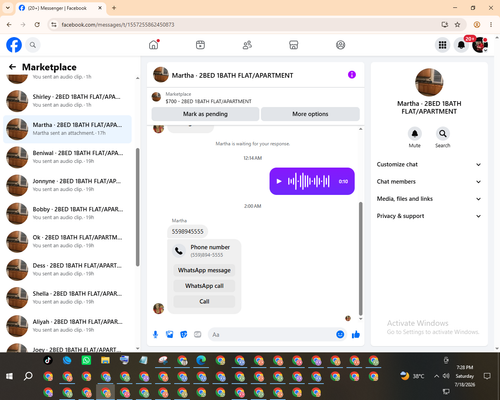This screenshot has height=400, width=500.
Task: Click the large Martha profile photo
Action: (x=429, y=82)
